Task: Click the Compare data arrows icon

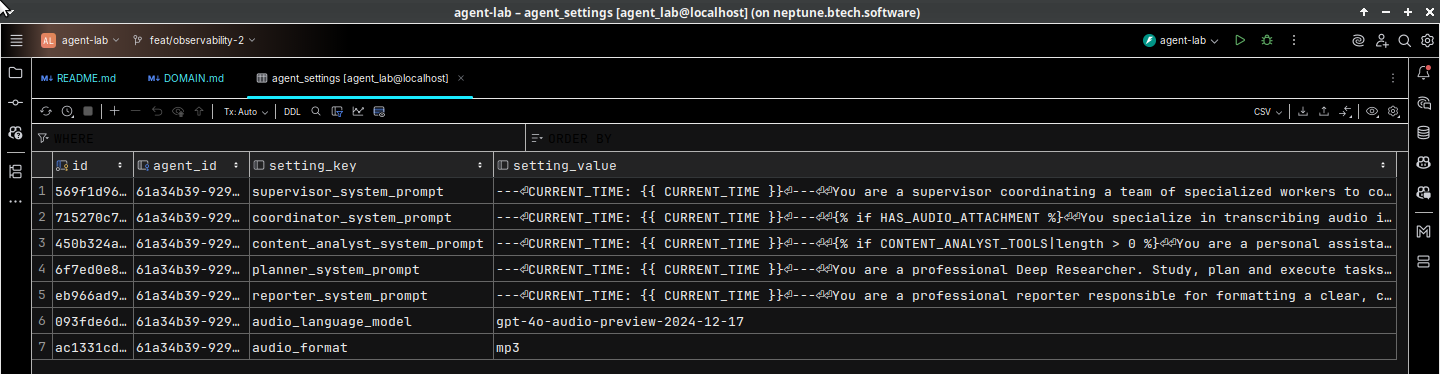Action: click(x=1346, y=112)
